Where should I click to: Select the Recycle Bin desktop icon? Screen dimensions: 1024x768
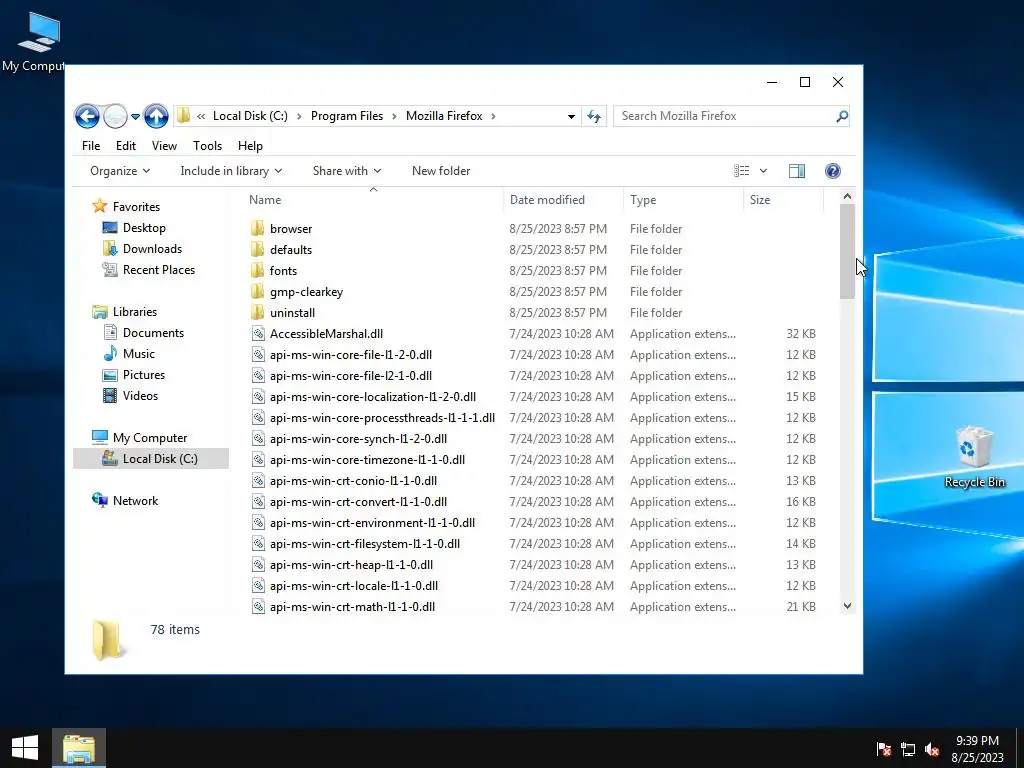(974, 458)
